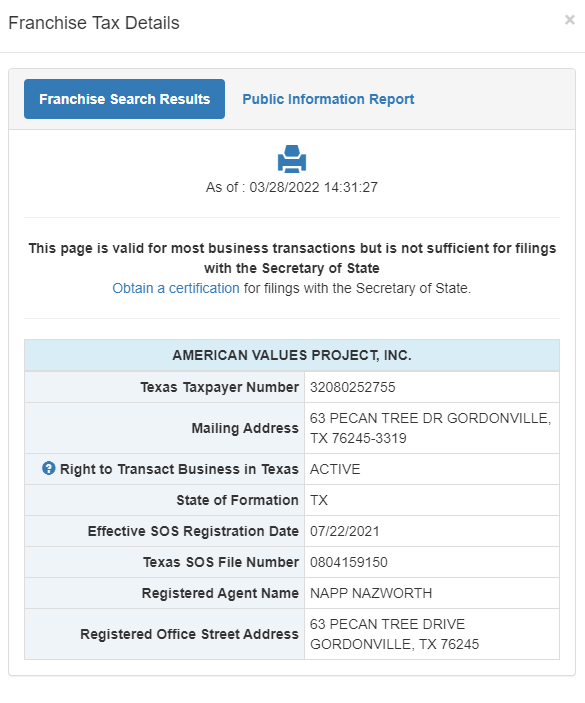Click the Right to Transact Business label

coord(179,469)
